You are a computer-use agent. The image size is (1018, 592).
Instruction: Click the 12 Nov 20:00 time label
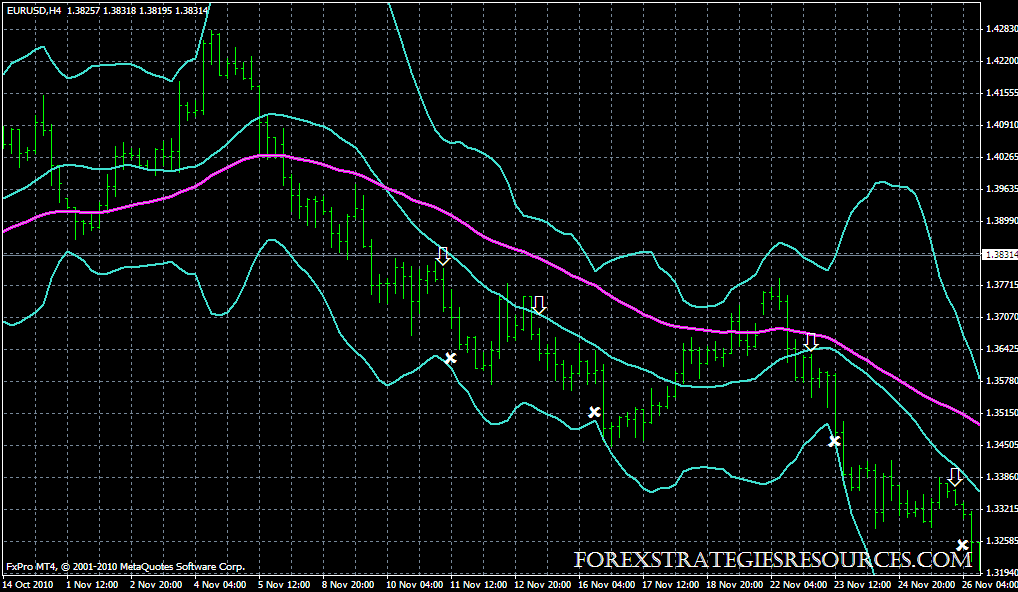tap(543, 585)
